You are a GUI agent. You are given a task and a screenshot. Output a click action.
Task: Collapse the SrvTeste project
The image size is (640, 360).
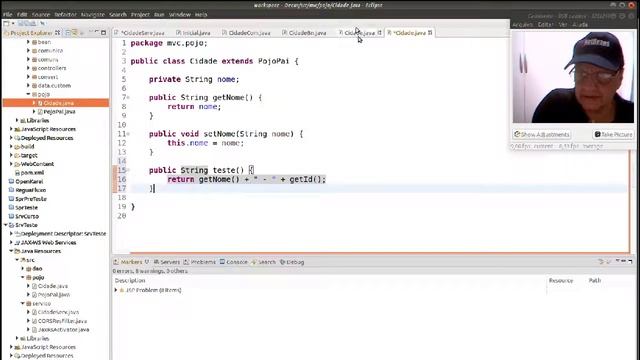coord(6,225)
